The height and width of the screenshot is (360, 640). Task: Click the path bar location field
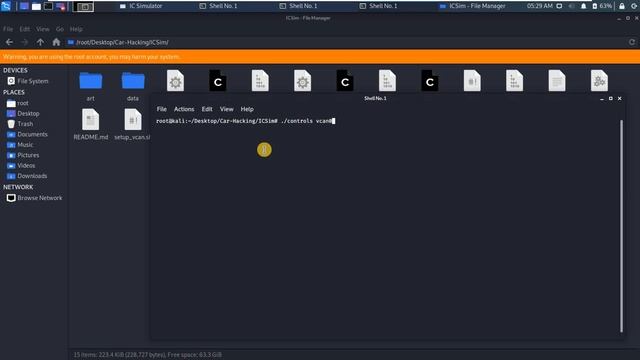[347, 42]
